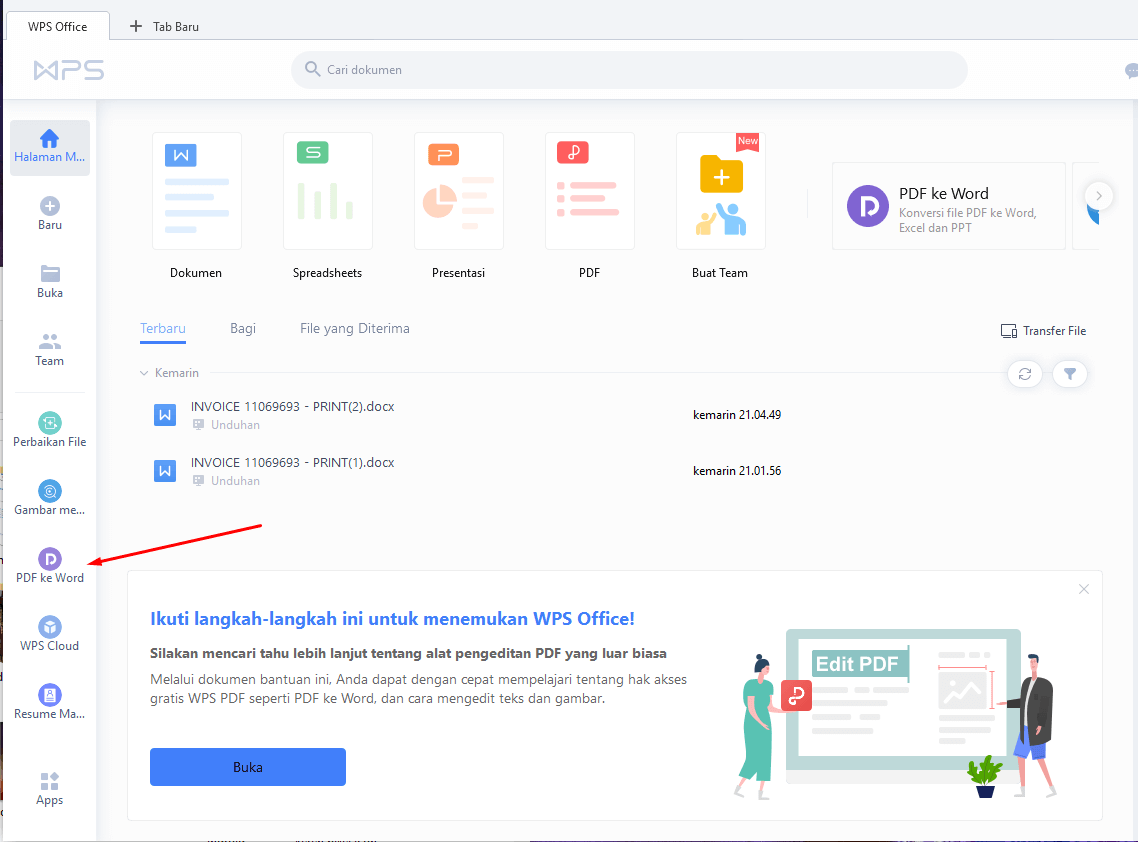1138x842 pixels.
Task: Switch to the File yang Diterima tab
Action: coord(354,329)
